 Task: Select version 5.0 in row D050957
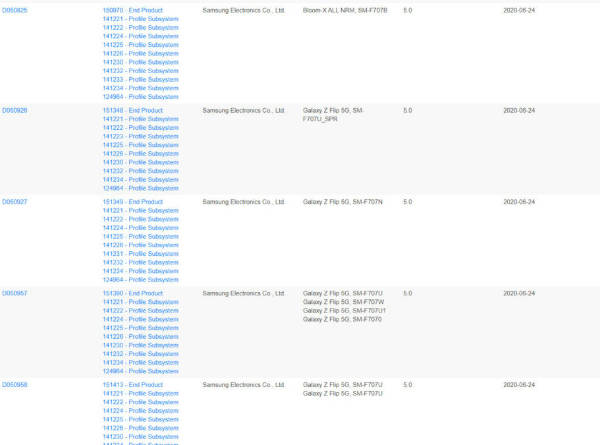408,293
